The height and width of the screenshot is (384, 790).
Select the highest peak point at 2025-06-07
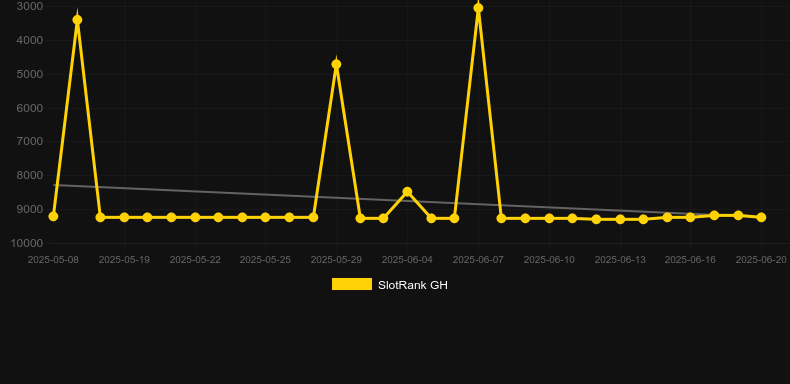coord(478,8)
